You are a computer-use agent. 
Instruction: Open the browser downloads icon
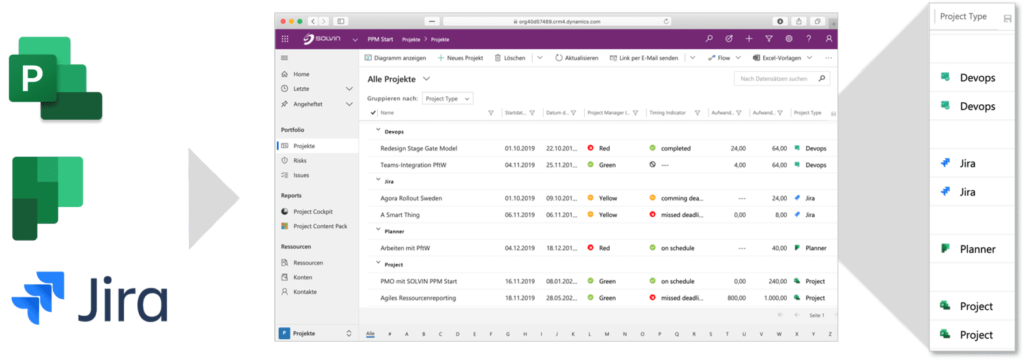click(x=780, y=22)
